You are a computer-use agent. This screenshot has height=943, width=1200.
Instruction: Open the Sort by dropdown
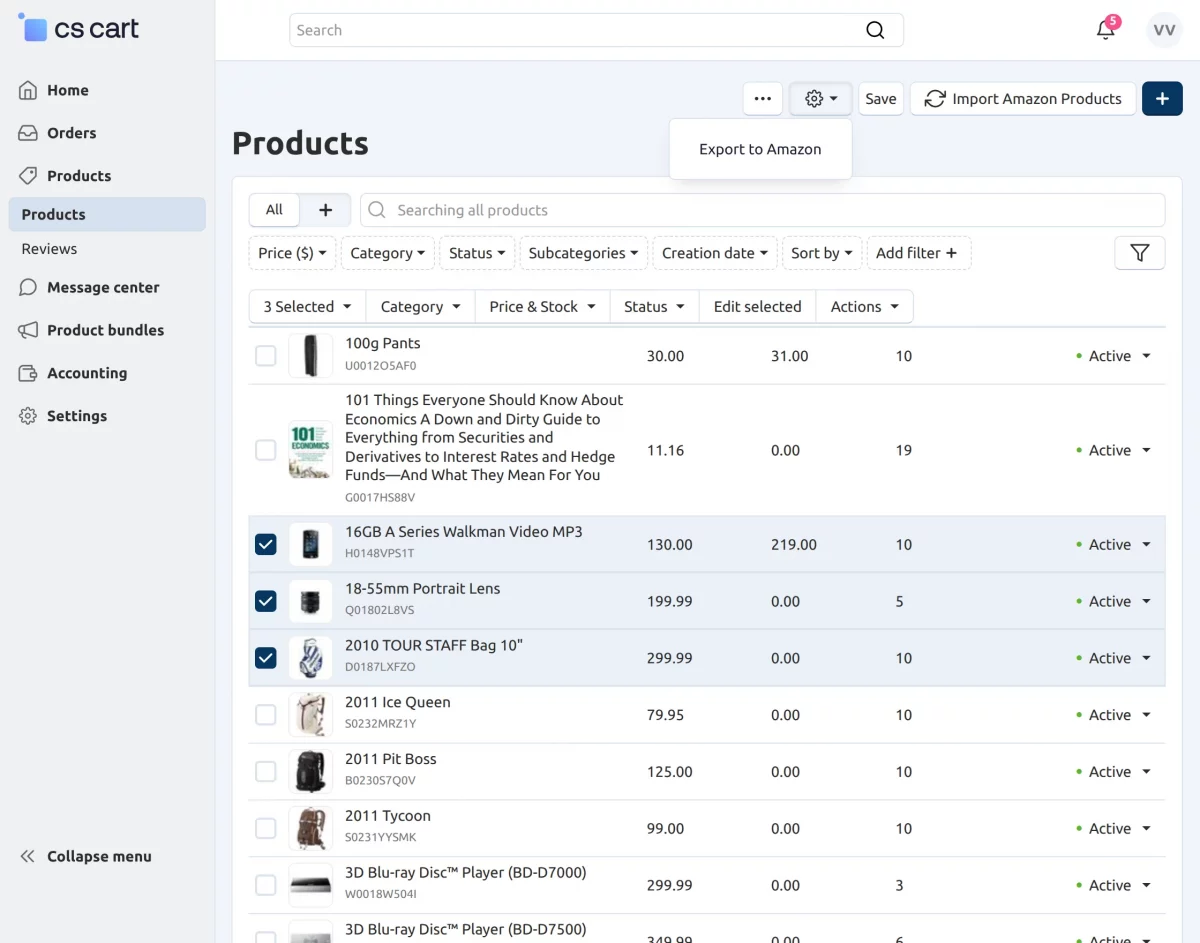pos(822,253)
